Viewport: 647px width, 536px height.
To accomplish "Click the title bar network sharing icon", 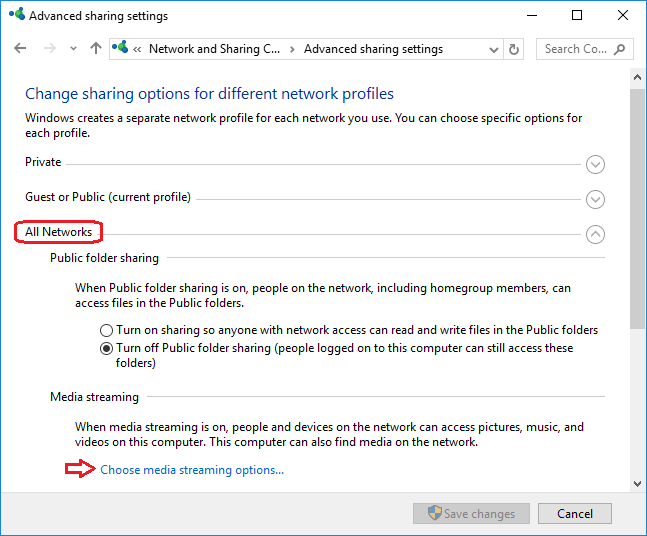I will click(17, 16).
